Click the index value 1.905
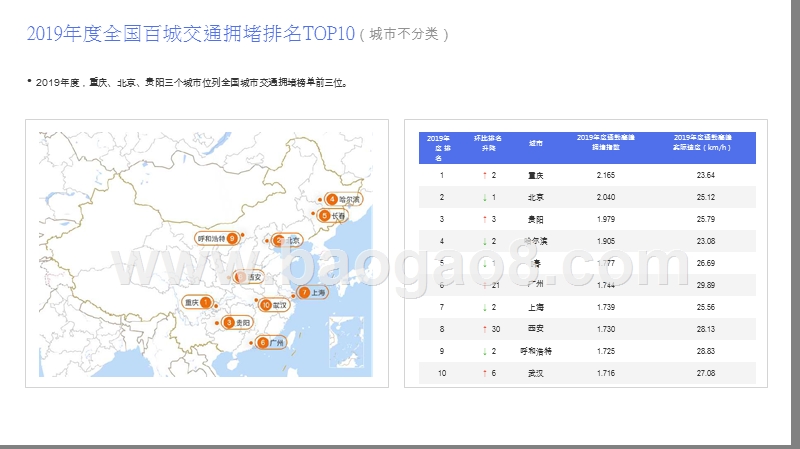This screenshot has height=449, width=800. [606, 241]
